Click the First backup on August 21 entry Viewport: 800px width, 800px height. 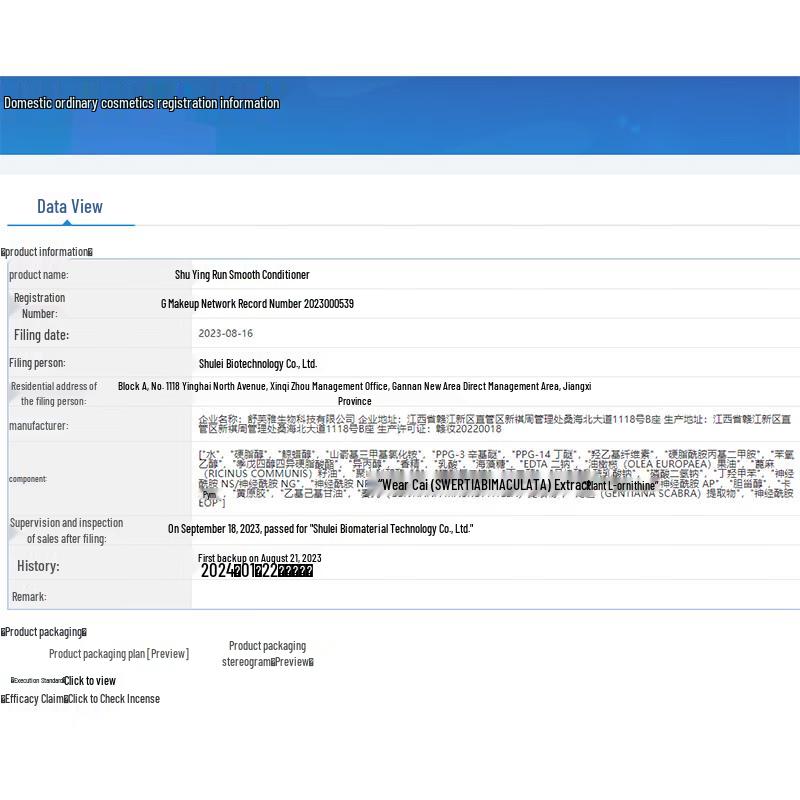[259, 558]
